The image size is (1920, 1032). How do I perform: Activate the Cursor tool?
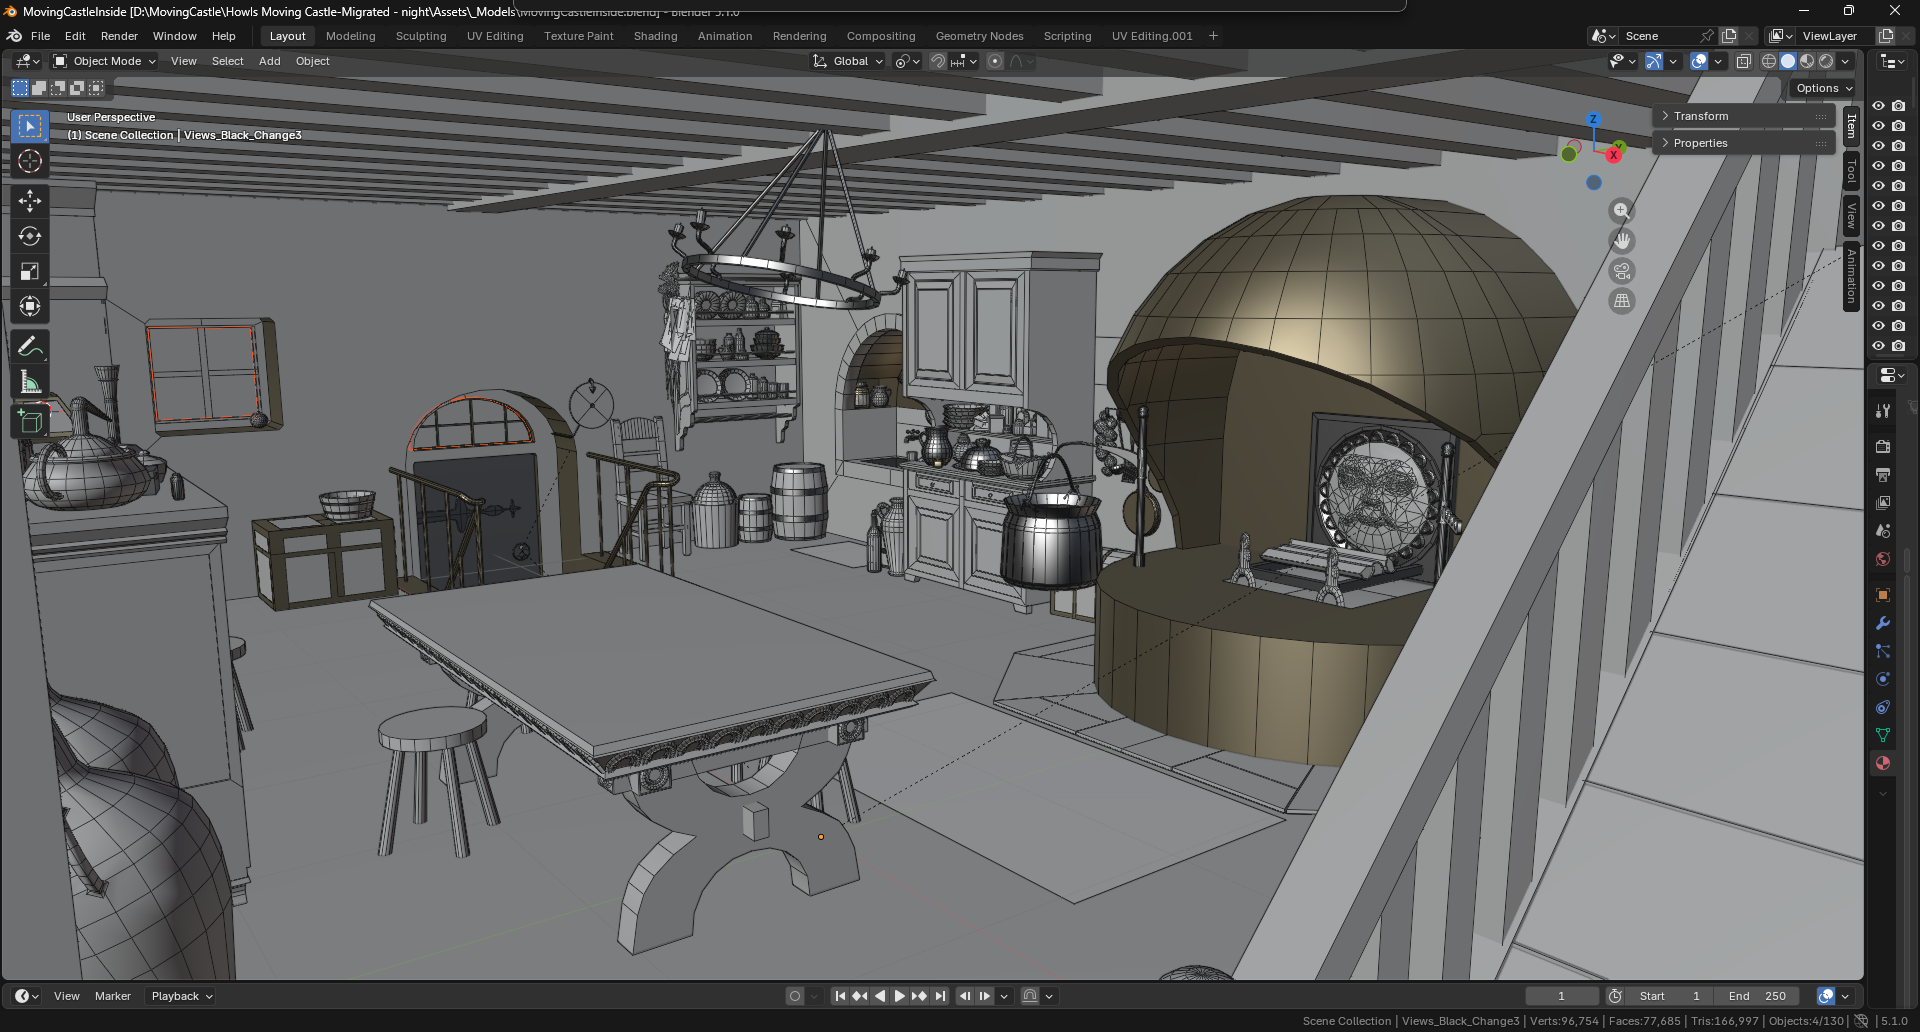(x=30, y=161)
